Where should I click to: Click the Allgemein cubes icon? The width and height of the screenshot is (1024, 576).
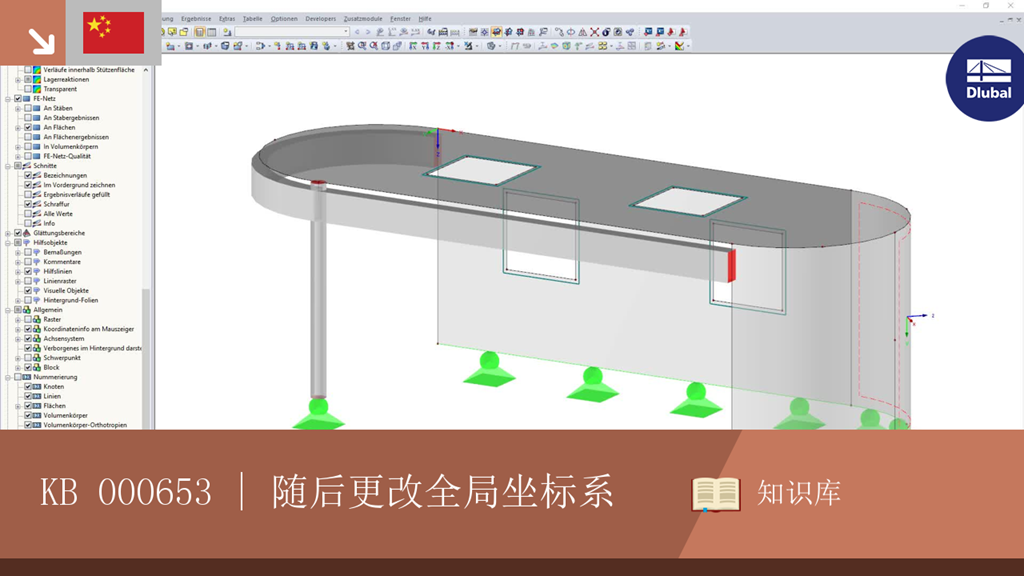pos(27,310)
